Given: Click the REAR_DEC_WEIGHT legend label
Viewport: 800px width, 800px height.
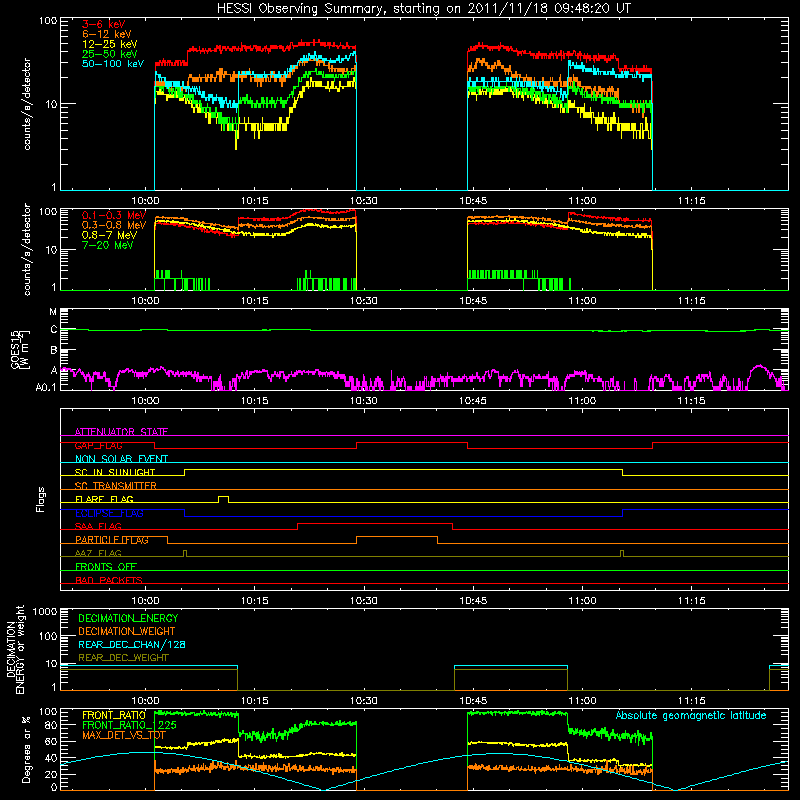Looking at the screenshot, I should [123, 658].
